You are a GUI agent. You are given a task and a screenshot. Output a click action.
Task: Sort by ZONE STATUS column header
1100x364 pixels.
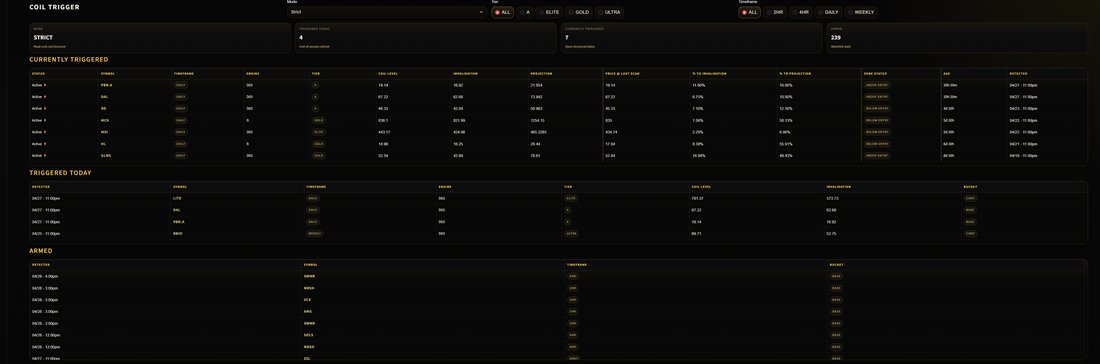point(876,74)
